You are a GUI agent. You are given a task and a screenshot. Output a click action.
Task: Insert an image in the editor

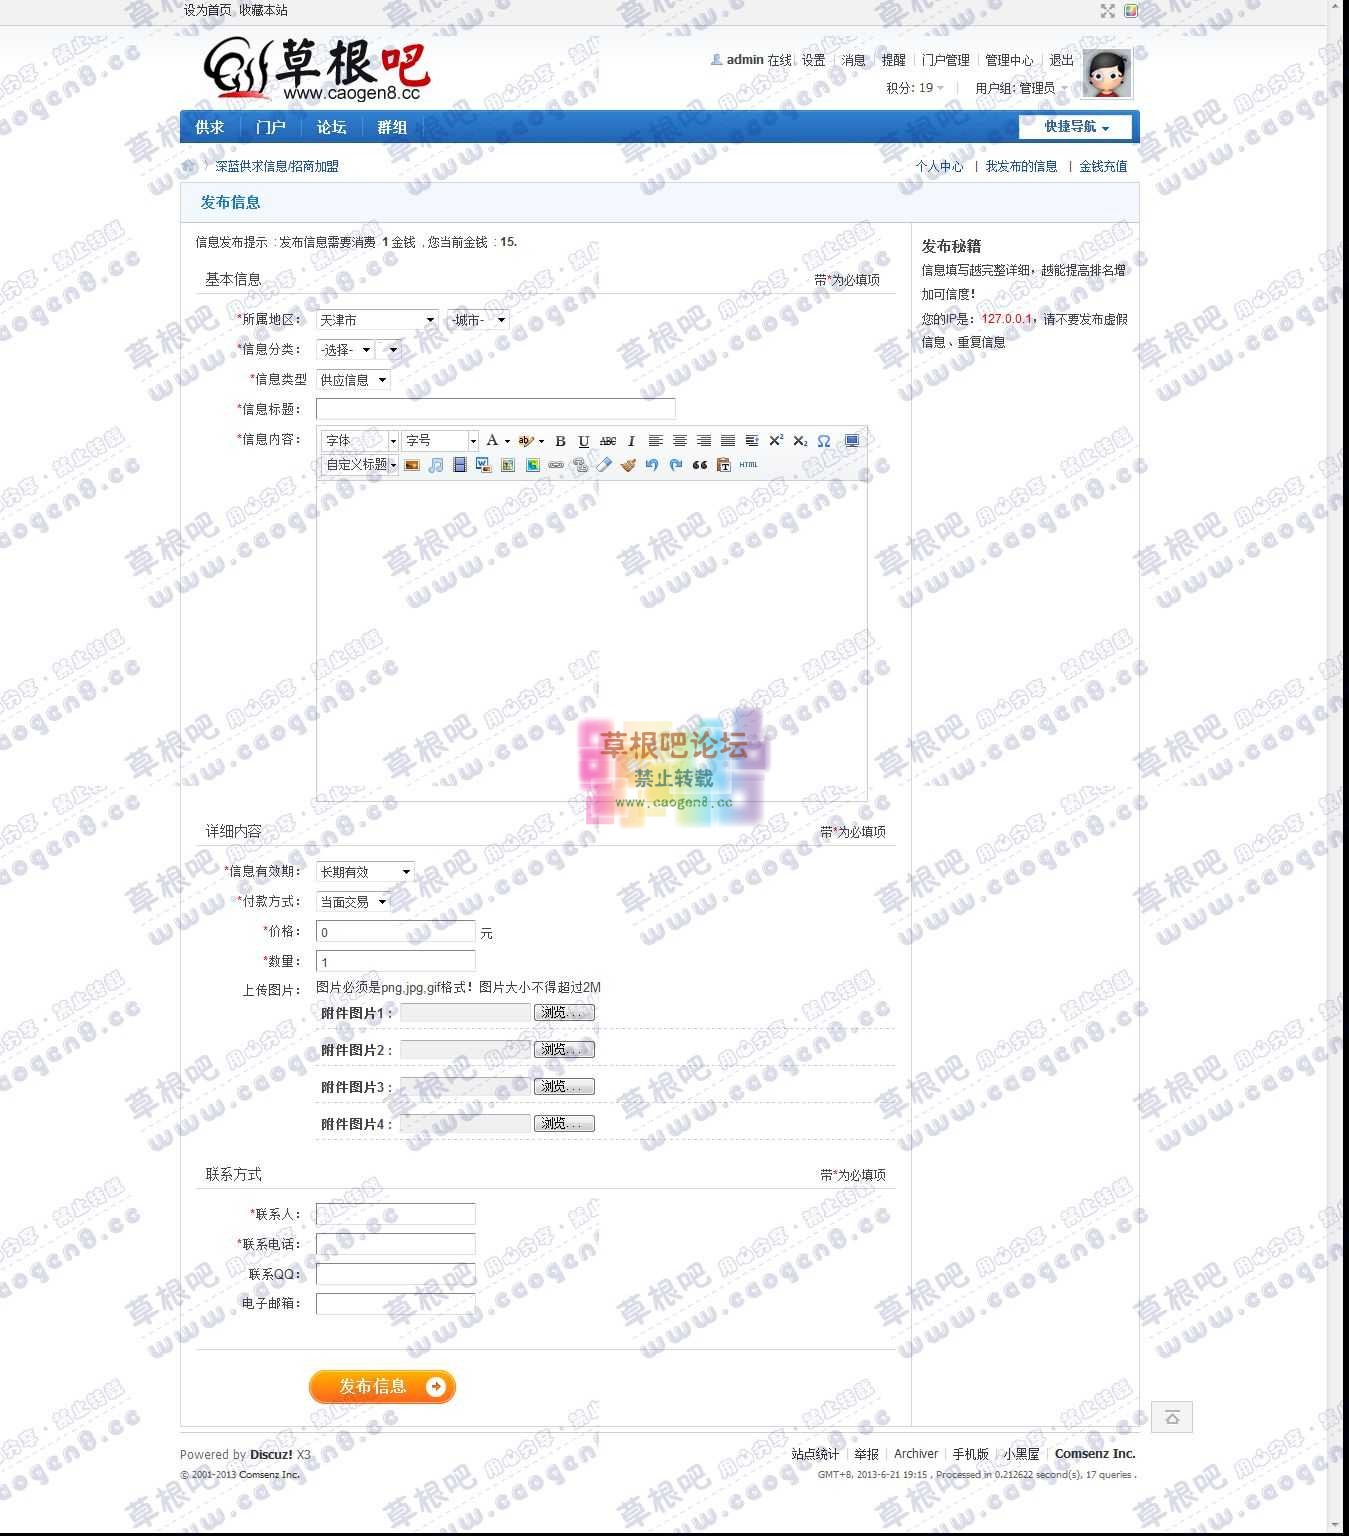click(414, 464)
